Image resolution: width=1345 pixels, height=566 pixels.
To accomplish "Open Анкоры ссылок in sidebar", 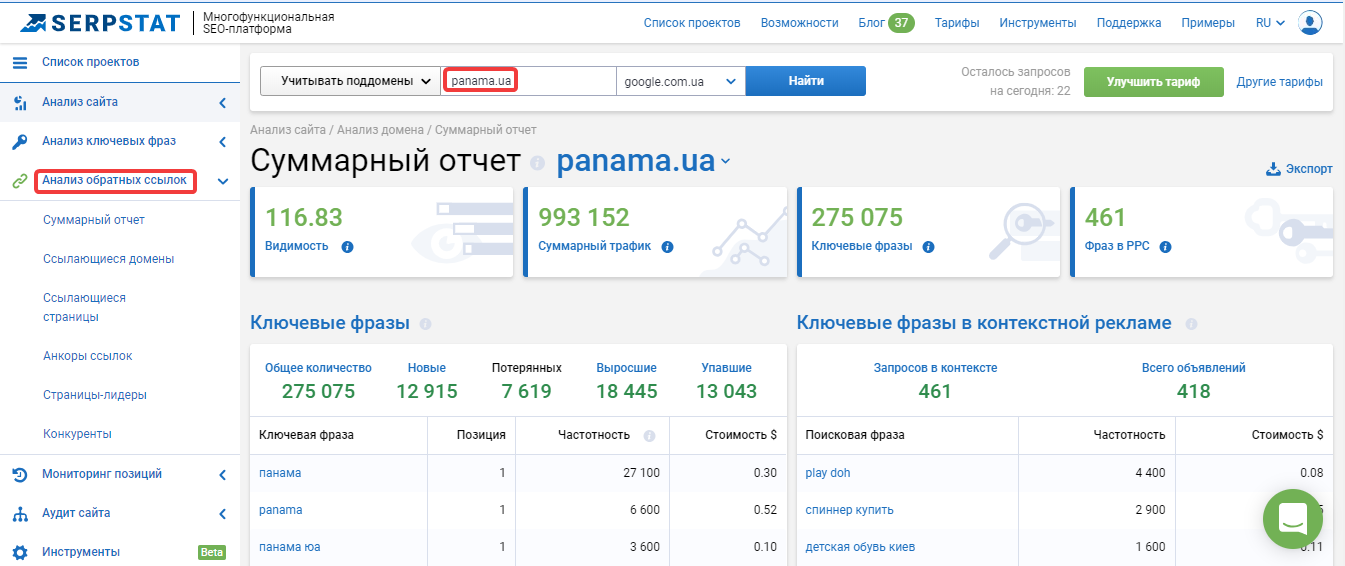I will [88, 356].
